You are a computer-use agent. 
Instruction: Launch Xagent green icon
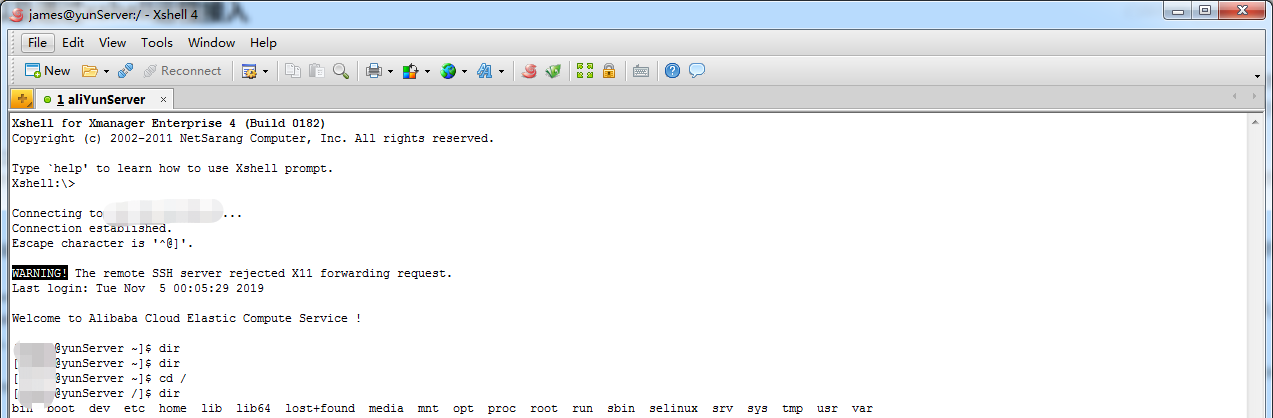[x=553, y=71]
